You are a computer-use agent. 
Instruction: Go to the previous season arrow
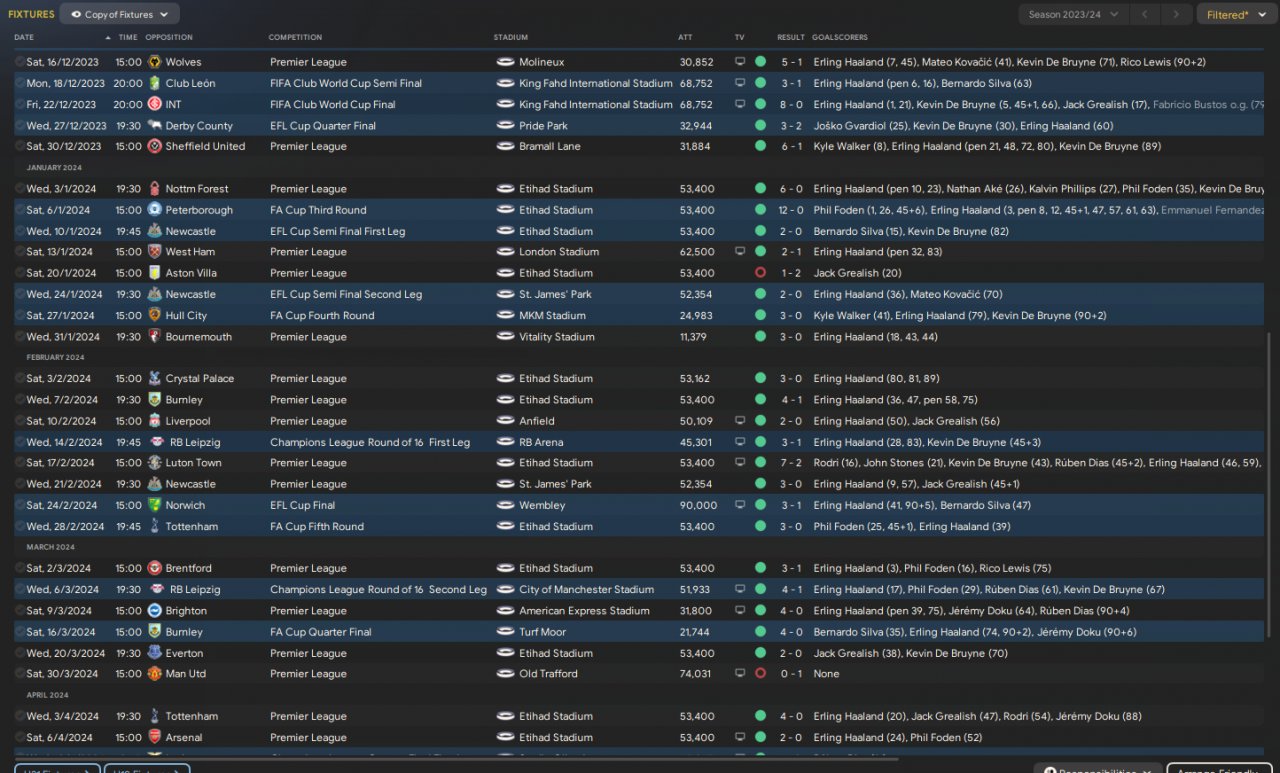(1147, 14)
